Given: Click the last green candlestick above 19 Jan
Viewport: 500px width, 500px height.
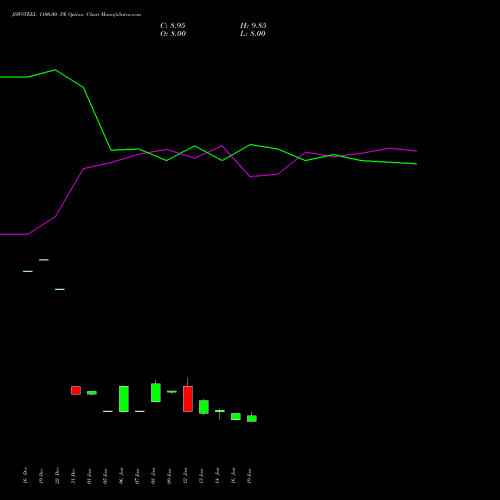Looking at the screenshot, I should point(252,418).
